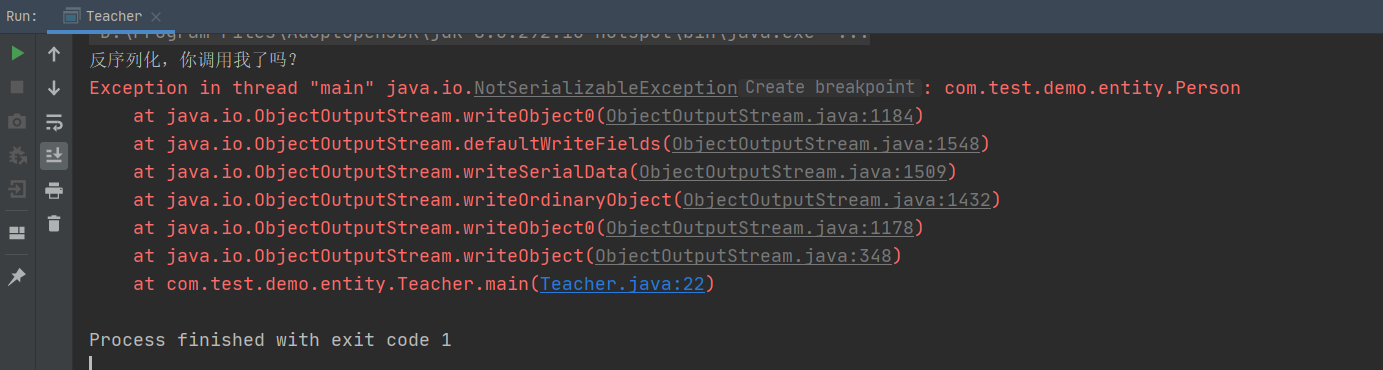The image size is (1383, 370).
Task: Open ObjectOutputStream.java:1509 link
Action: click(x=793, y=172)
